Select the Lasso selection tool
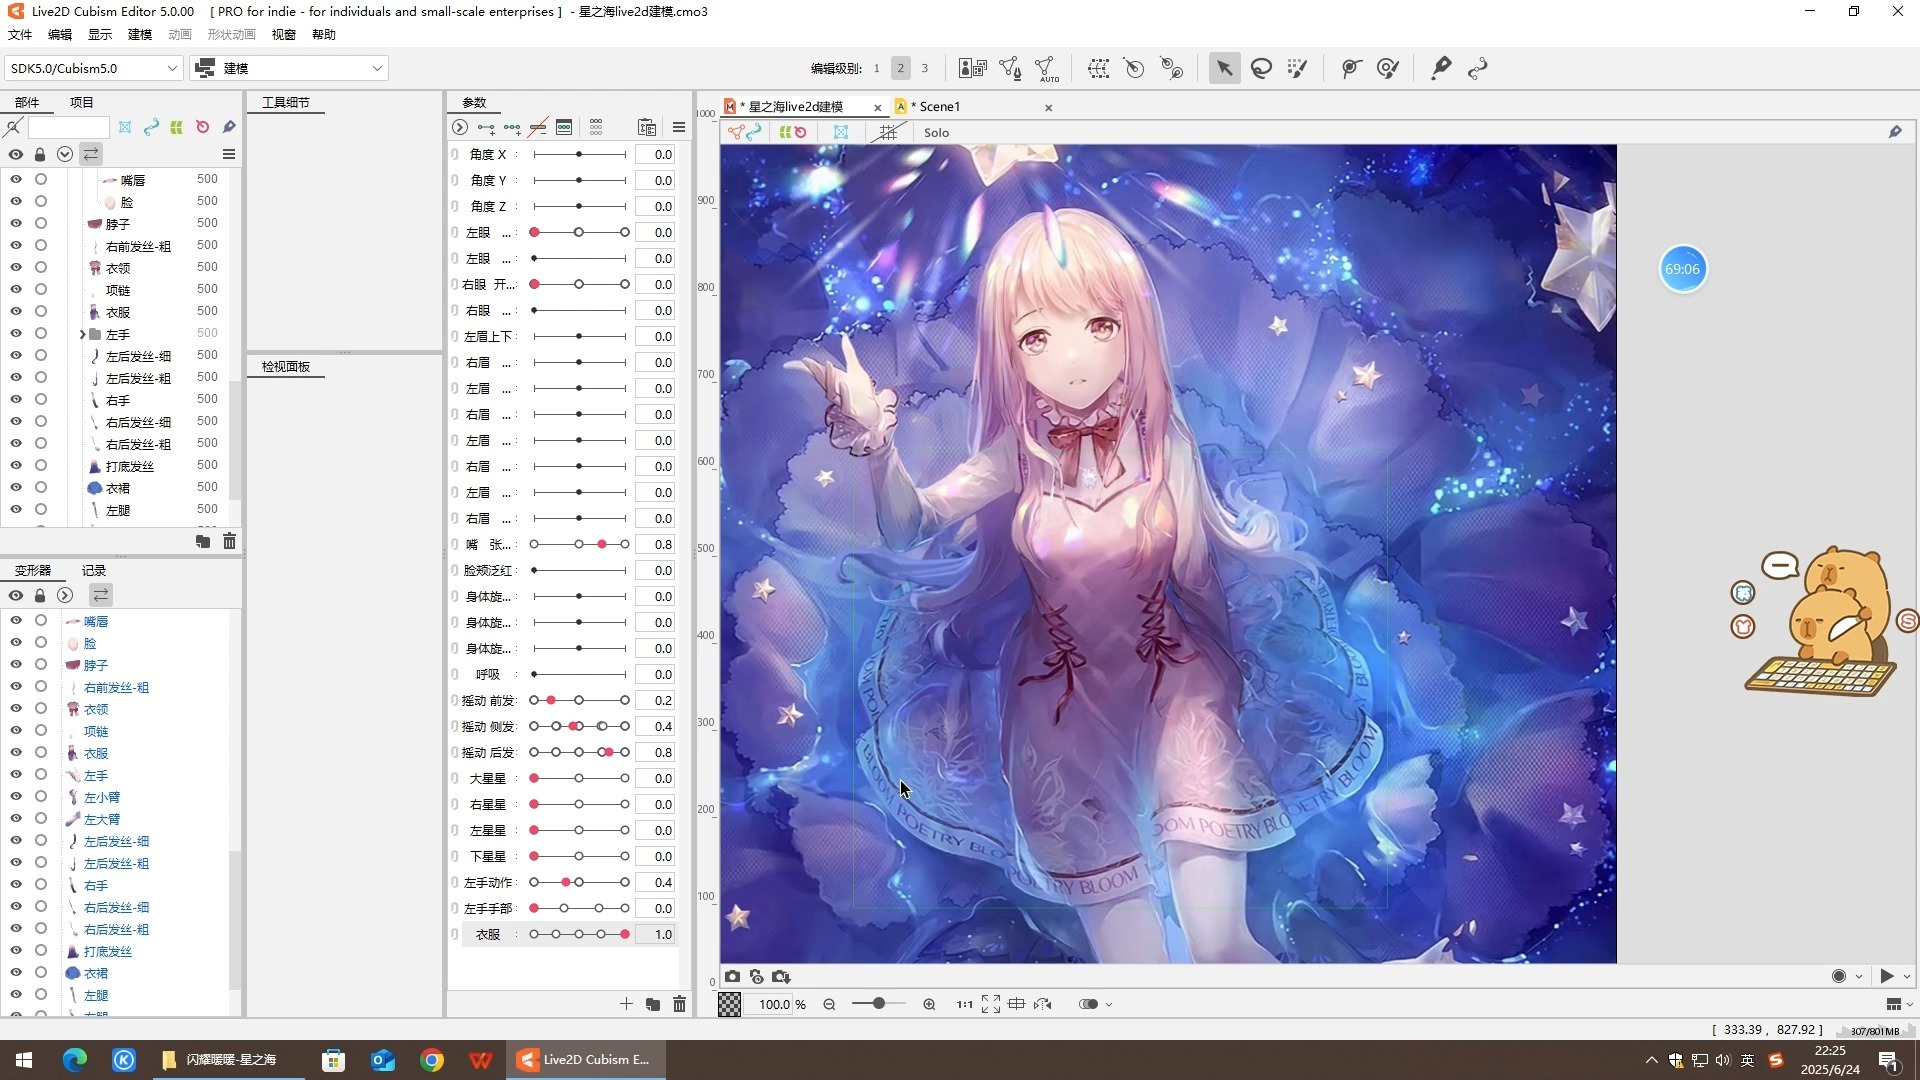 (1261, 68)
